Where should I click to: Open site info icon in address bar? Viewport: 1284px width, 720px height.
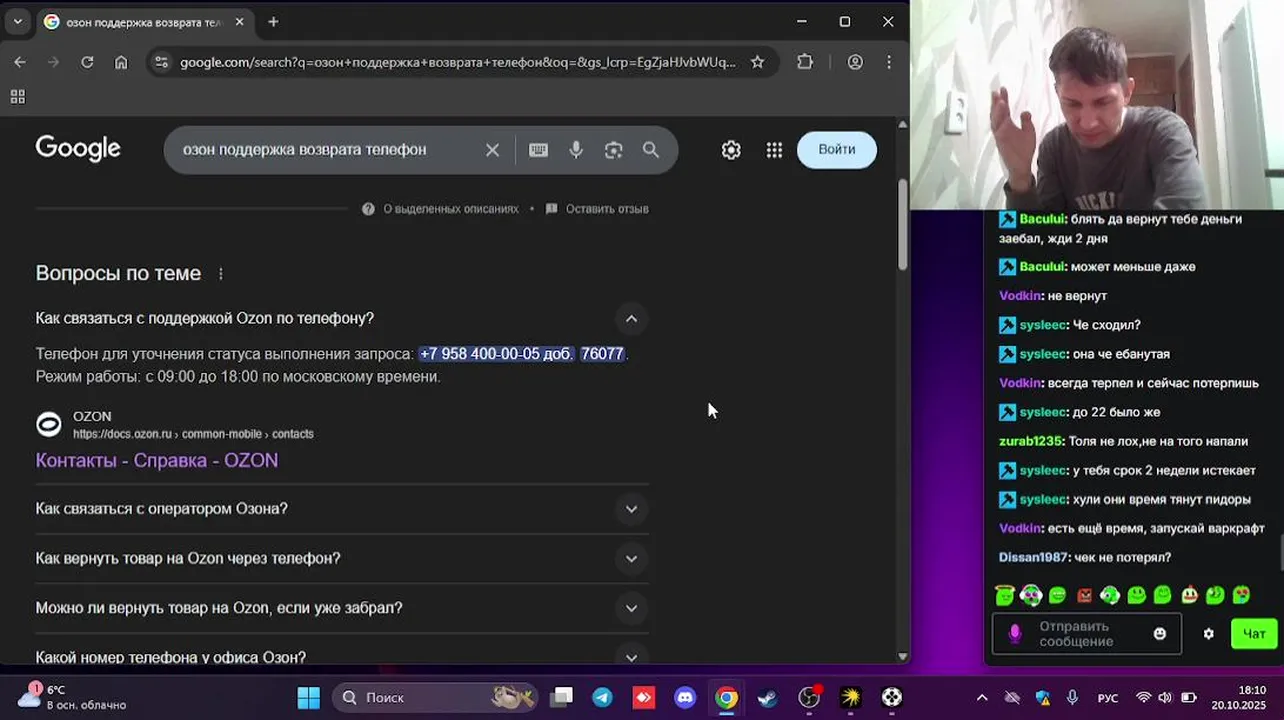161,62
